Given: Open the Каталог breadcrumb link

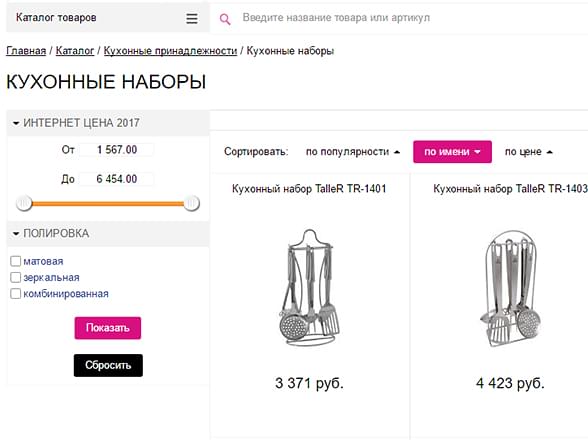Looking at the screenshot, I should pos(75,51).
